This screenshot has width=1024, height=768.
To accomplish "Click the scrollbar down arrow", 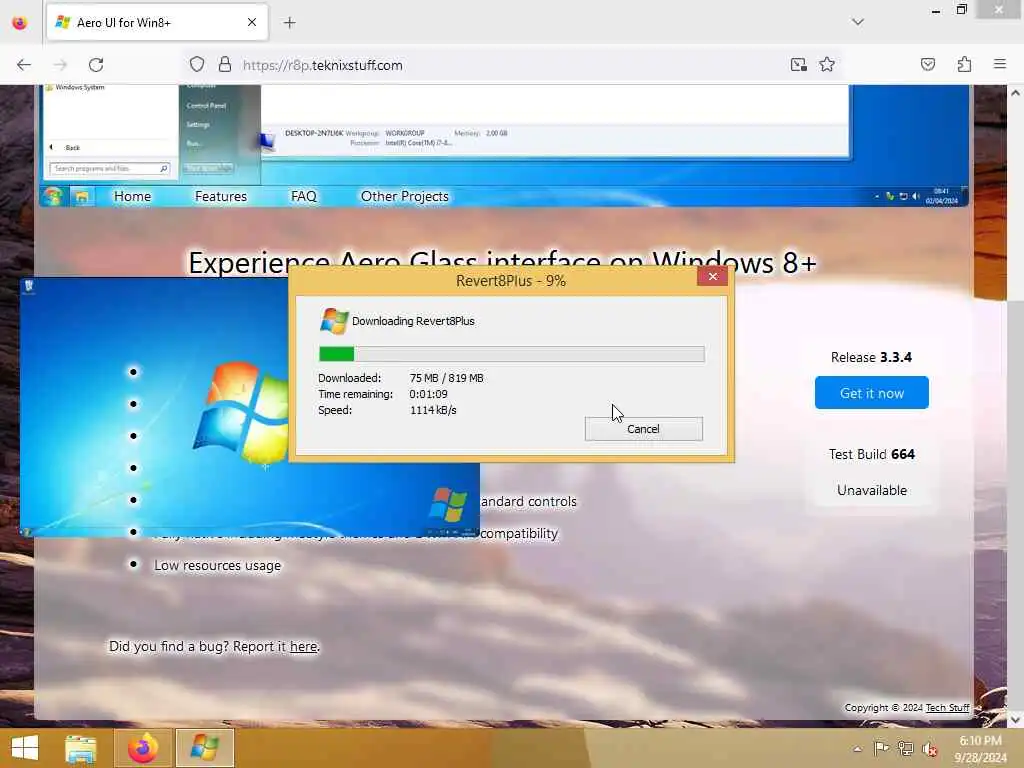I will coord(1016,719).
